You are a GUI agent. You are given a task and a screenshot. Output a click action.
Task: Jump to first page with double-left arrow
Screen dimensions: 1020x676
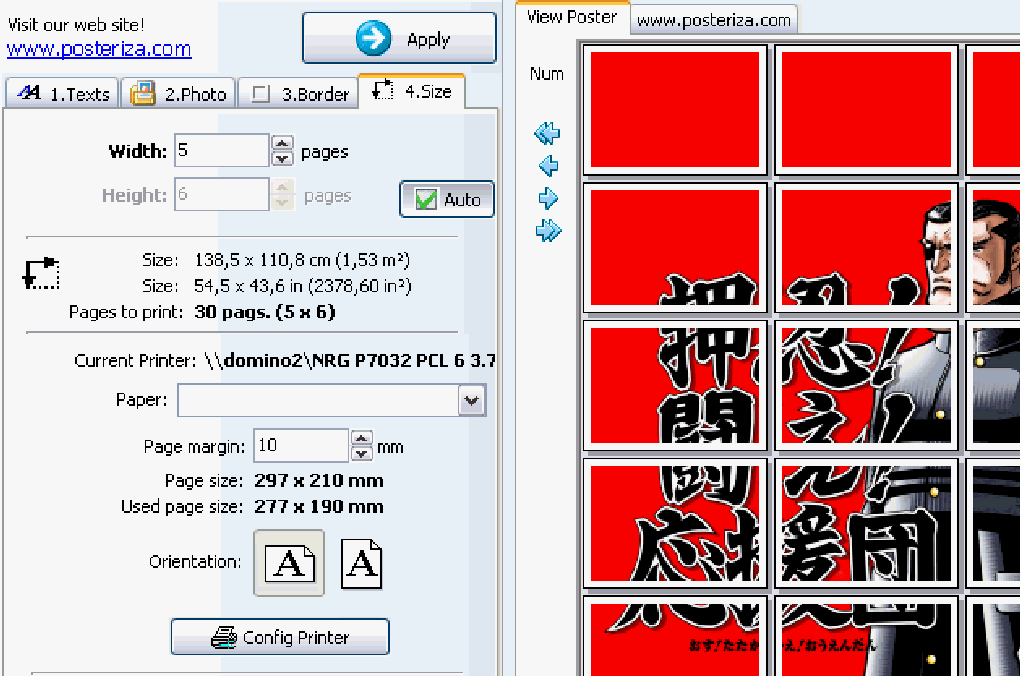pos(547,133)
